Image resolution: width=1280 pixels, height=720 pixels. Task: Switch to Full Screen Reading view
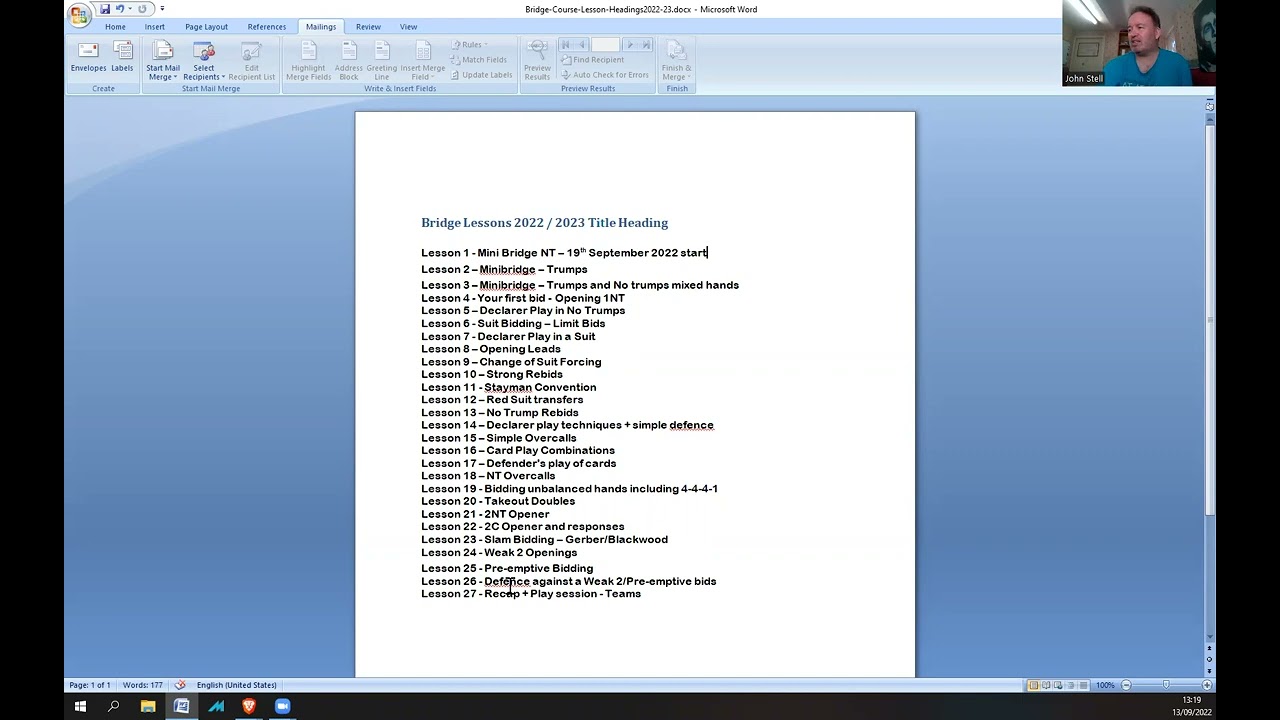pyautogui.click(x=1046, y=685)
